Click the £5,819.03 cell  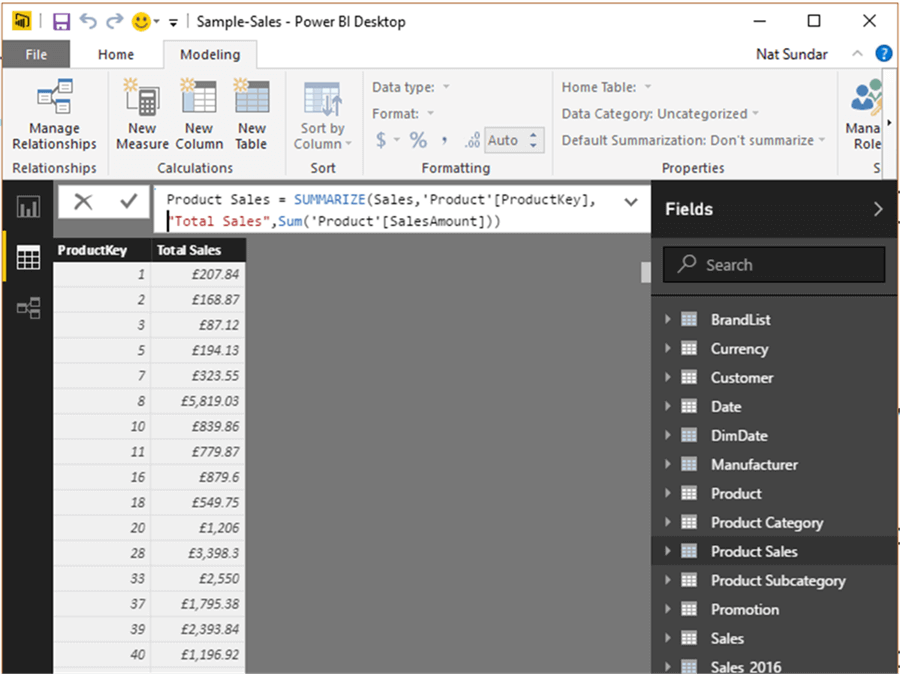[198, 401]
